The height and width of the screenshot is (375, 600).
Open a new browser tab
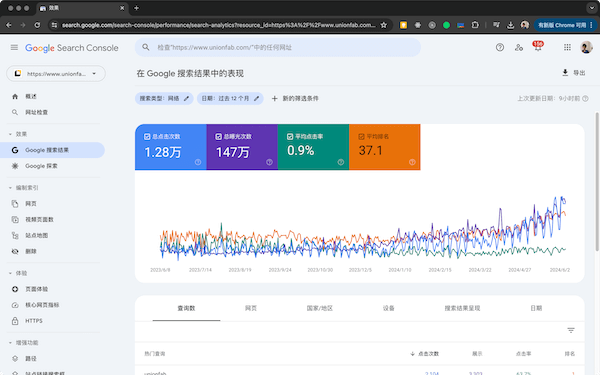click(x=136, y=8)
